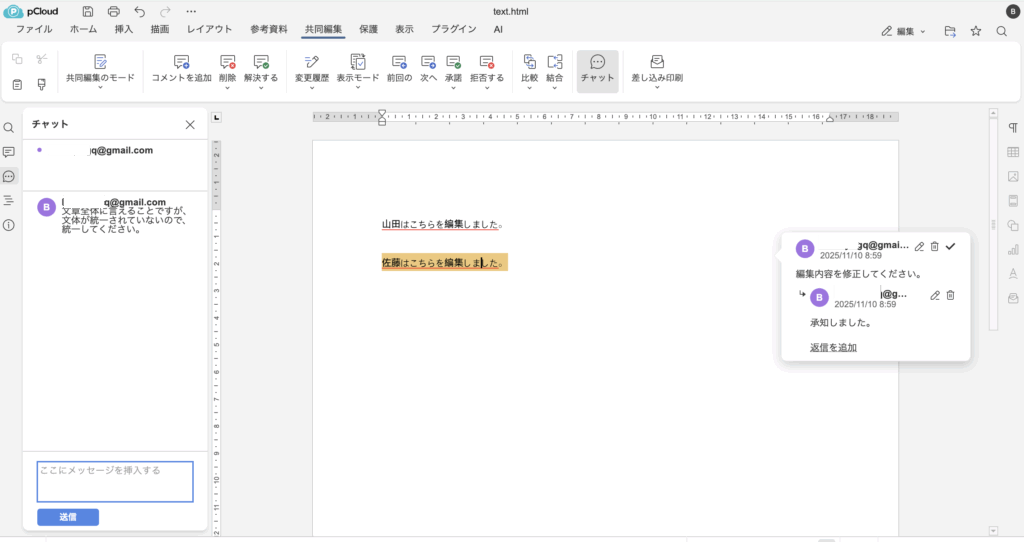Click the save icon in title bar

pos(88,11)
